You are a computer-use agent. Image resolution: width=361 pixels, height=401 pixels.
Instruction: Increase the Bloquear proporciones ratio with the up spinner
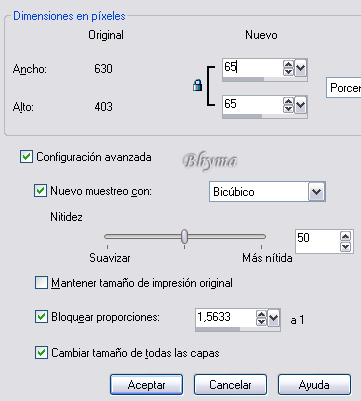(x=261, y=314)
